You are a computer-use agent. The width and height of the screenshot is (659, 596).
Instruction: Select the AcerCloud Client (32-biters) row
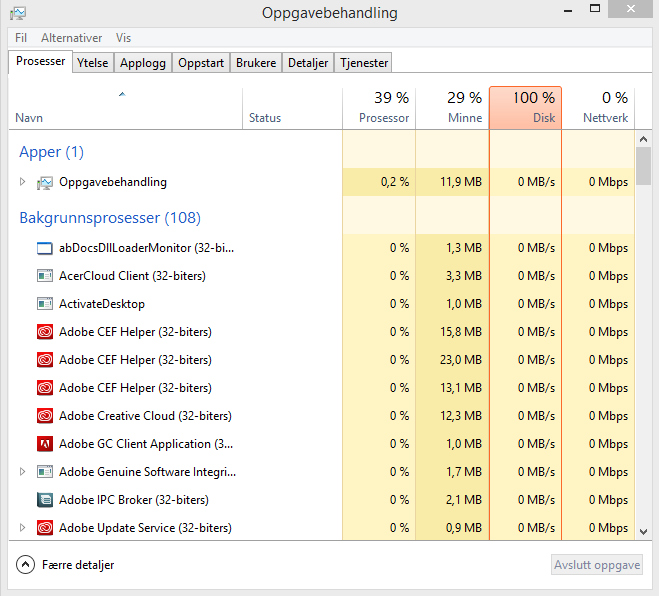[x=322, y=276]
